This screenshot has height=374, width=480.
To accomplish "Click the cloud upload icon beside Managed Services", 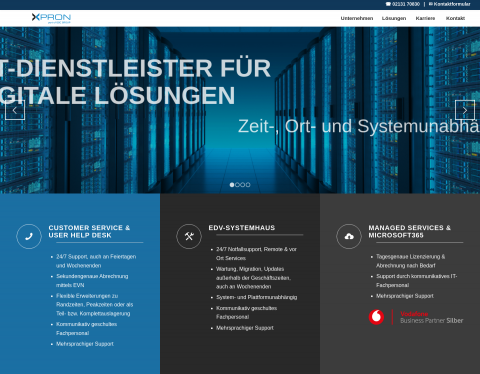I will (349, 236).
